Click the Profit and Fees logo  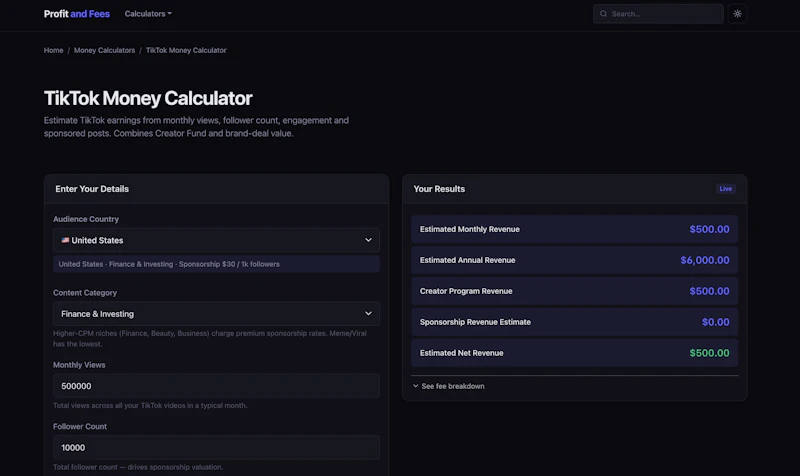(x=77, y=14)
